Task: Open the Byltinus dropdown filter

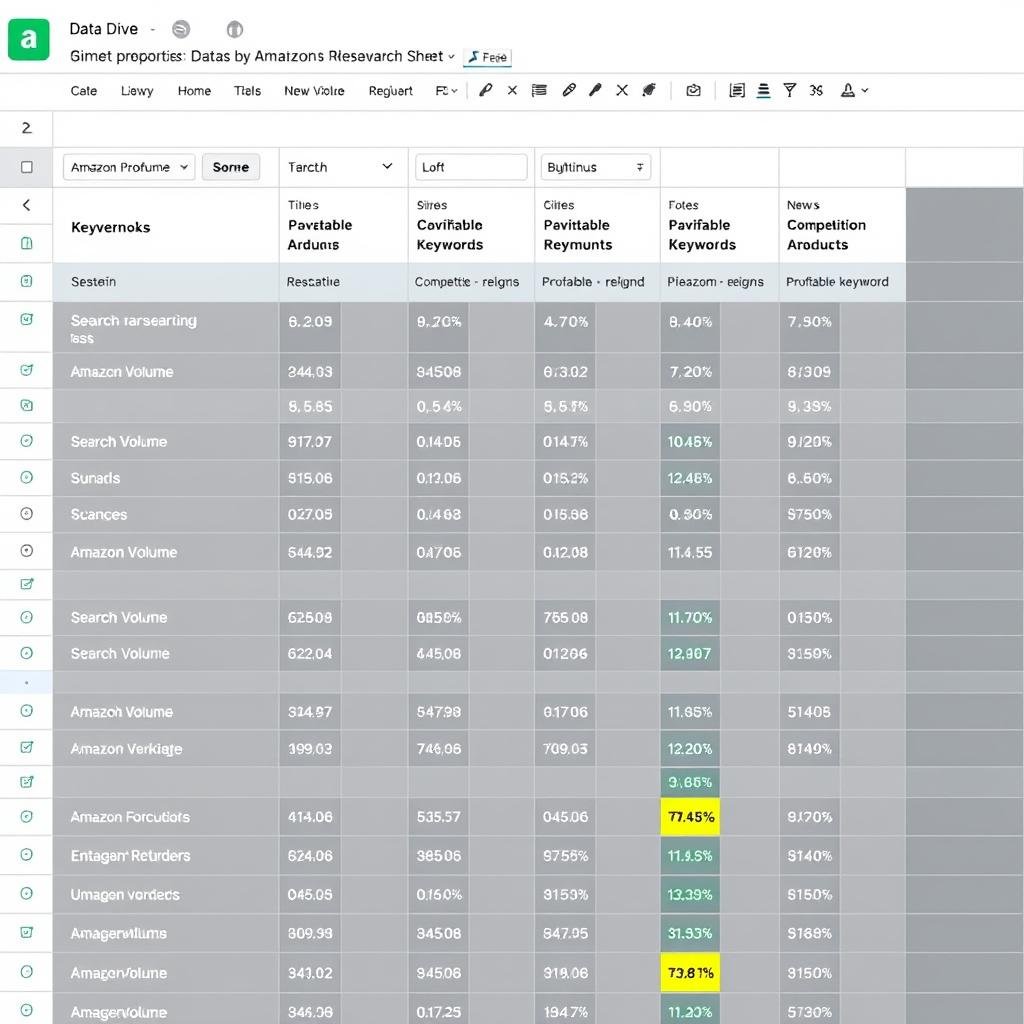Action: [x=596, y=167]
